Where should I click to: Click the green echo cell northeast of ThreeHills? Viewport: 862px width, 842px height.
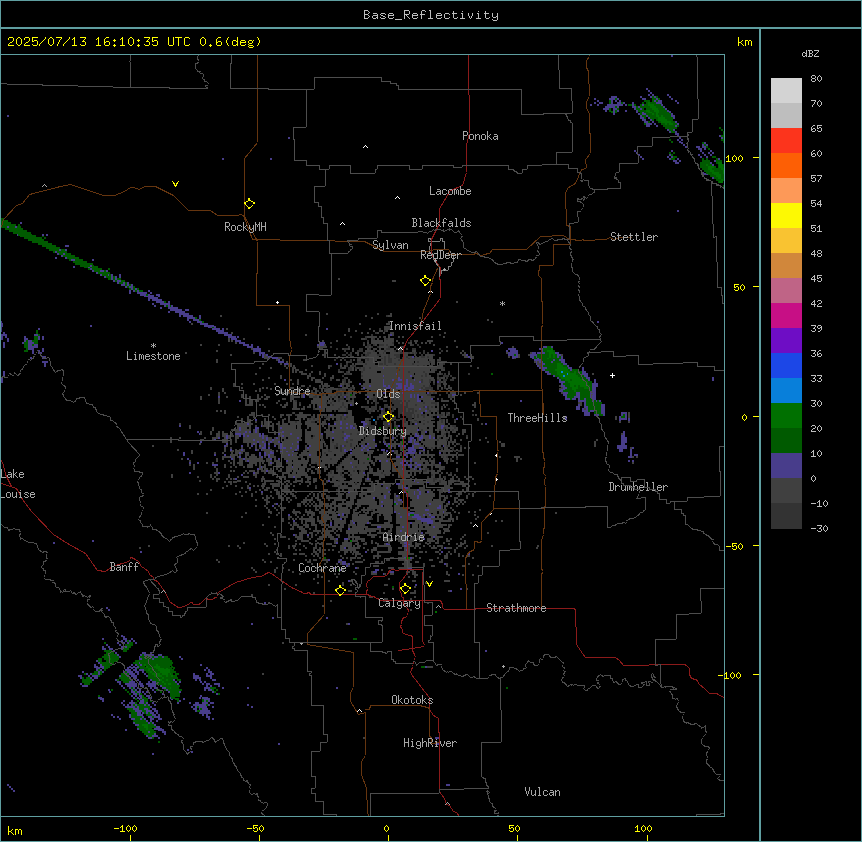point(570,380)
